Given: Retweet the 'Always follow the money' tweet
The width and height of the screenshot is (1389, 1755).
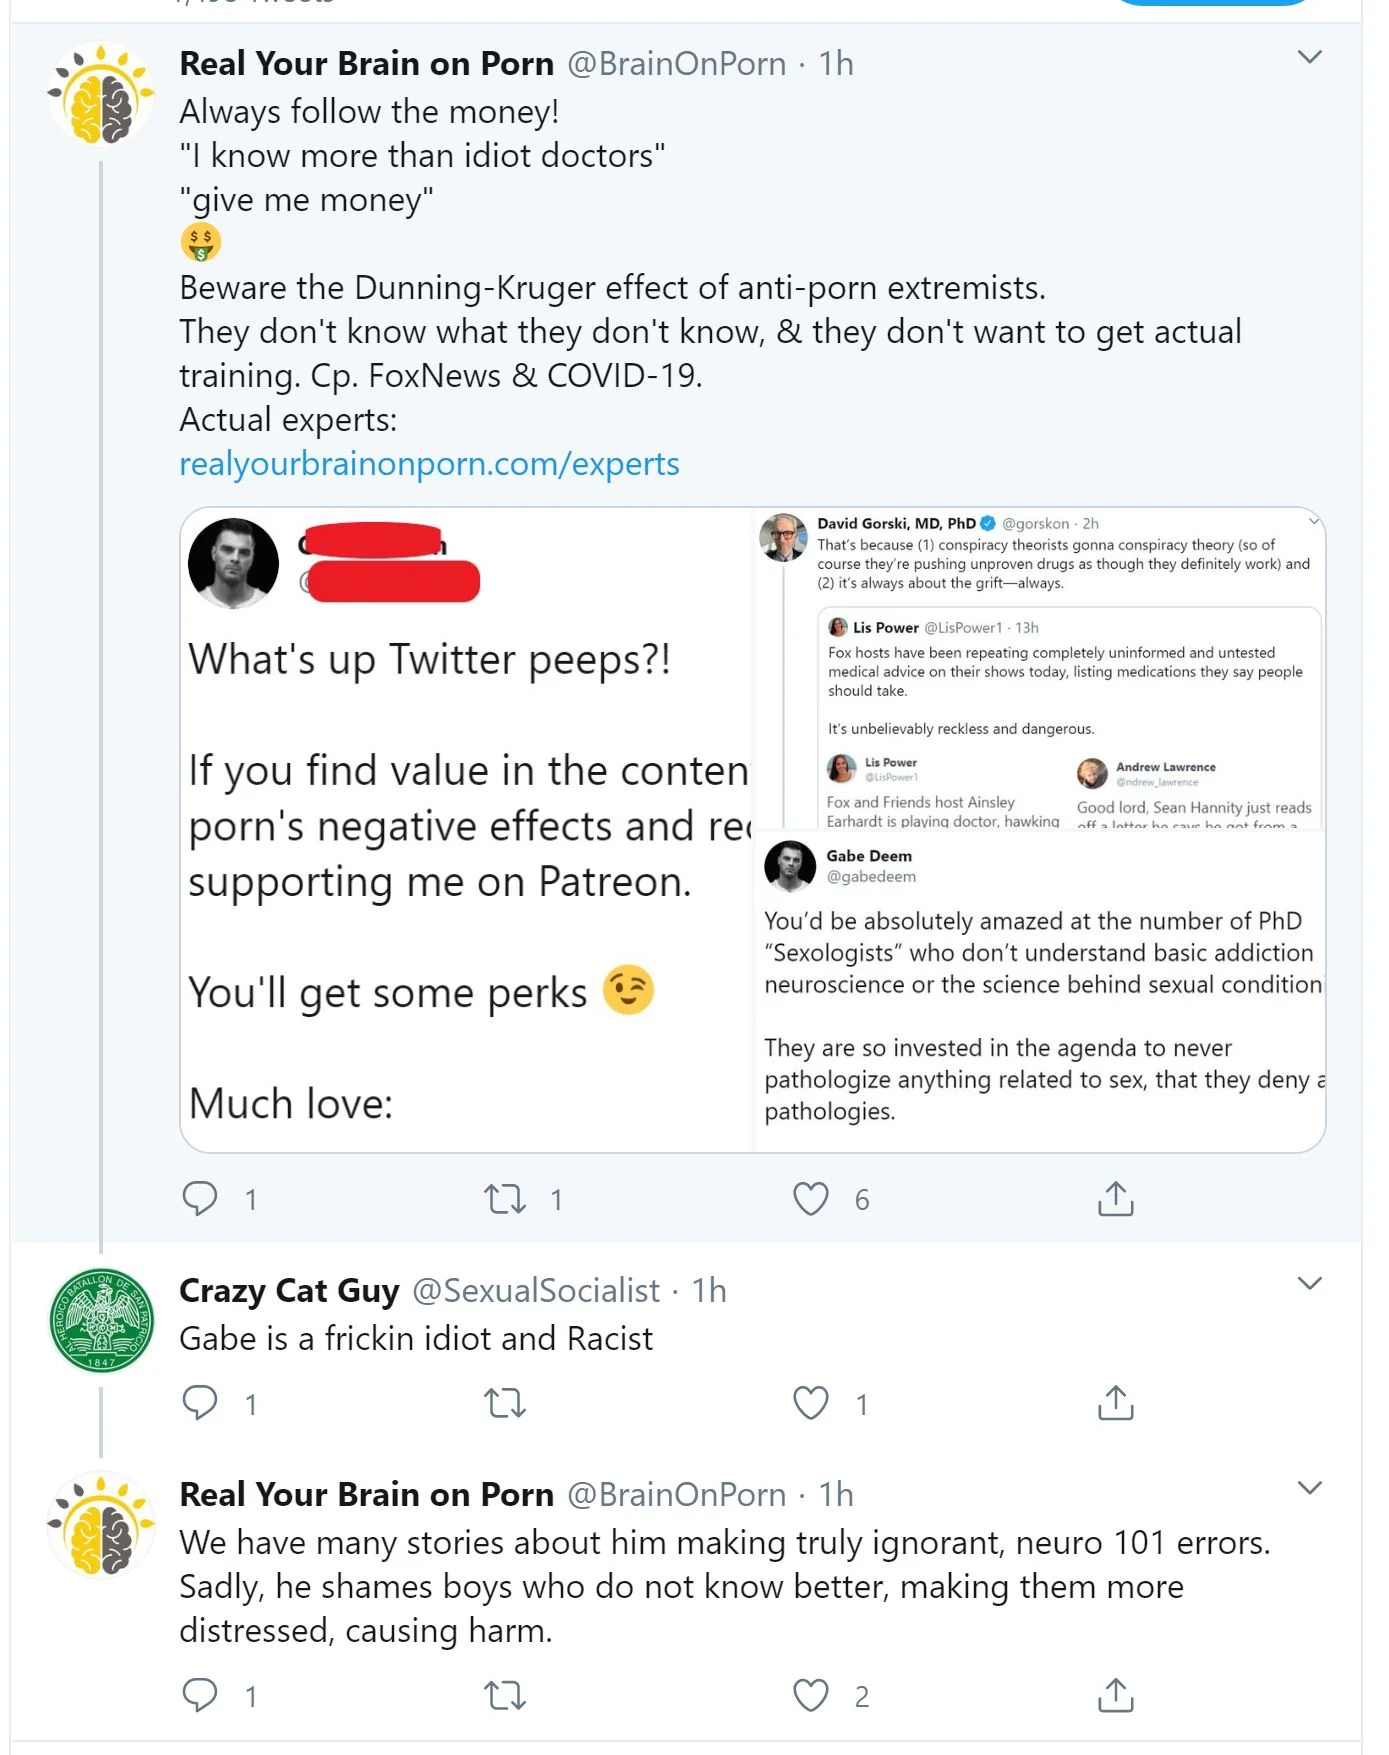Looking at the screenshot, I should tap(505, 1198).
